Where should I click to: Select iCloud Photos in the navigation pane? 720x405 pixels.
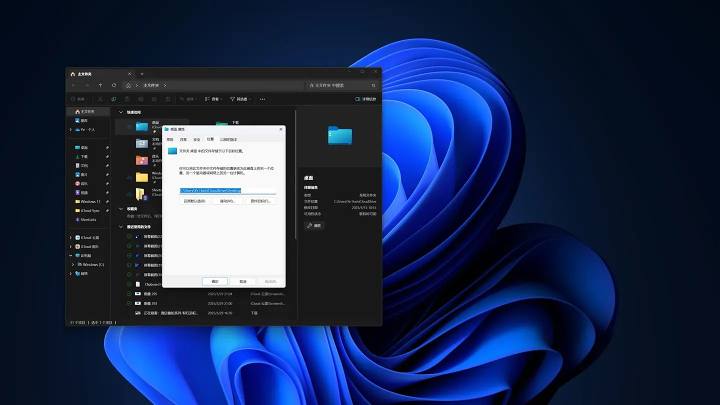tap(87, 247)
